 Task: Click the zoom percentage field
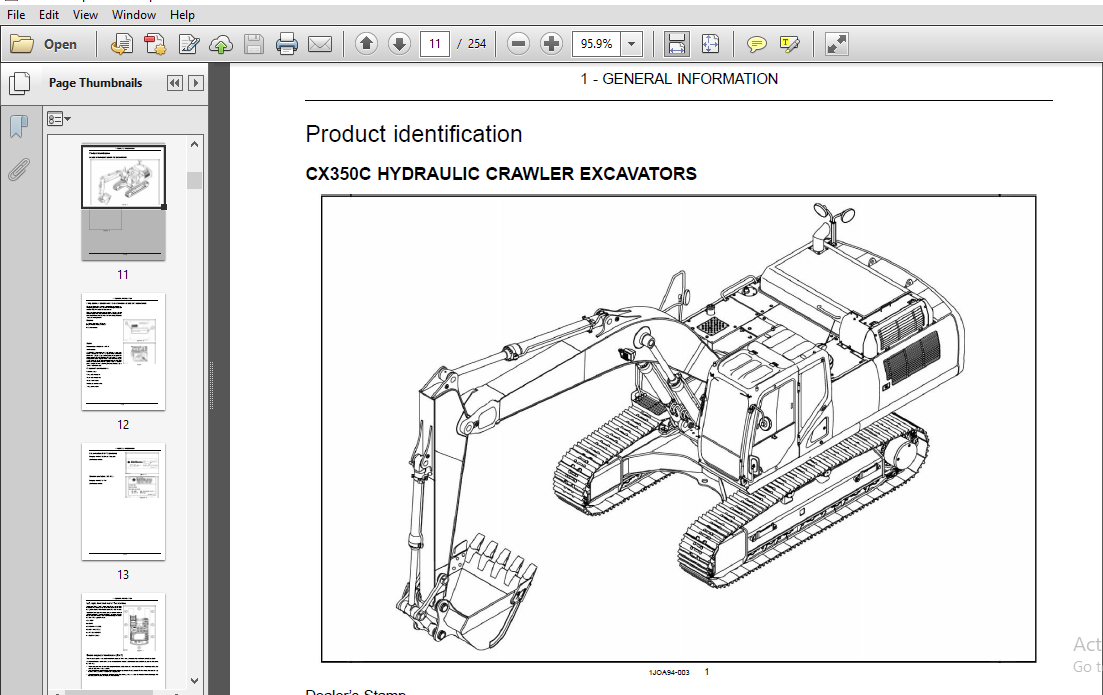click(597, 44)
